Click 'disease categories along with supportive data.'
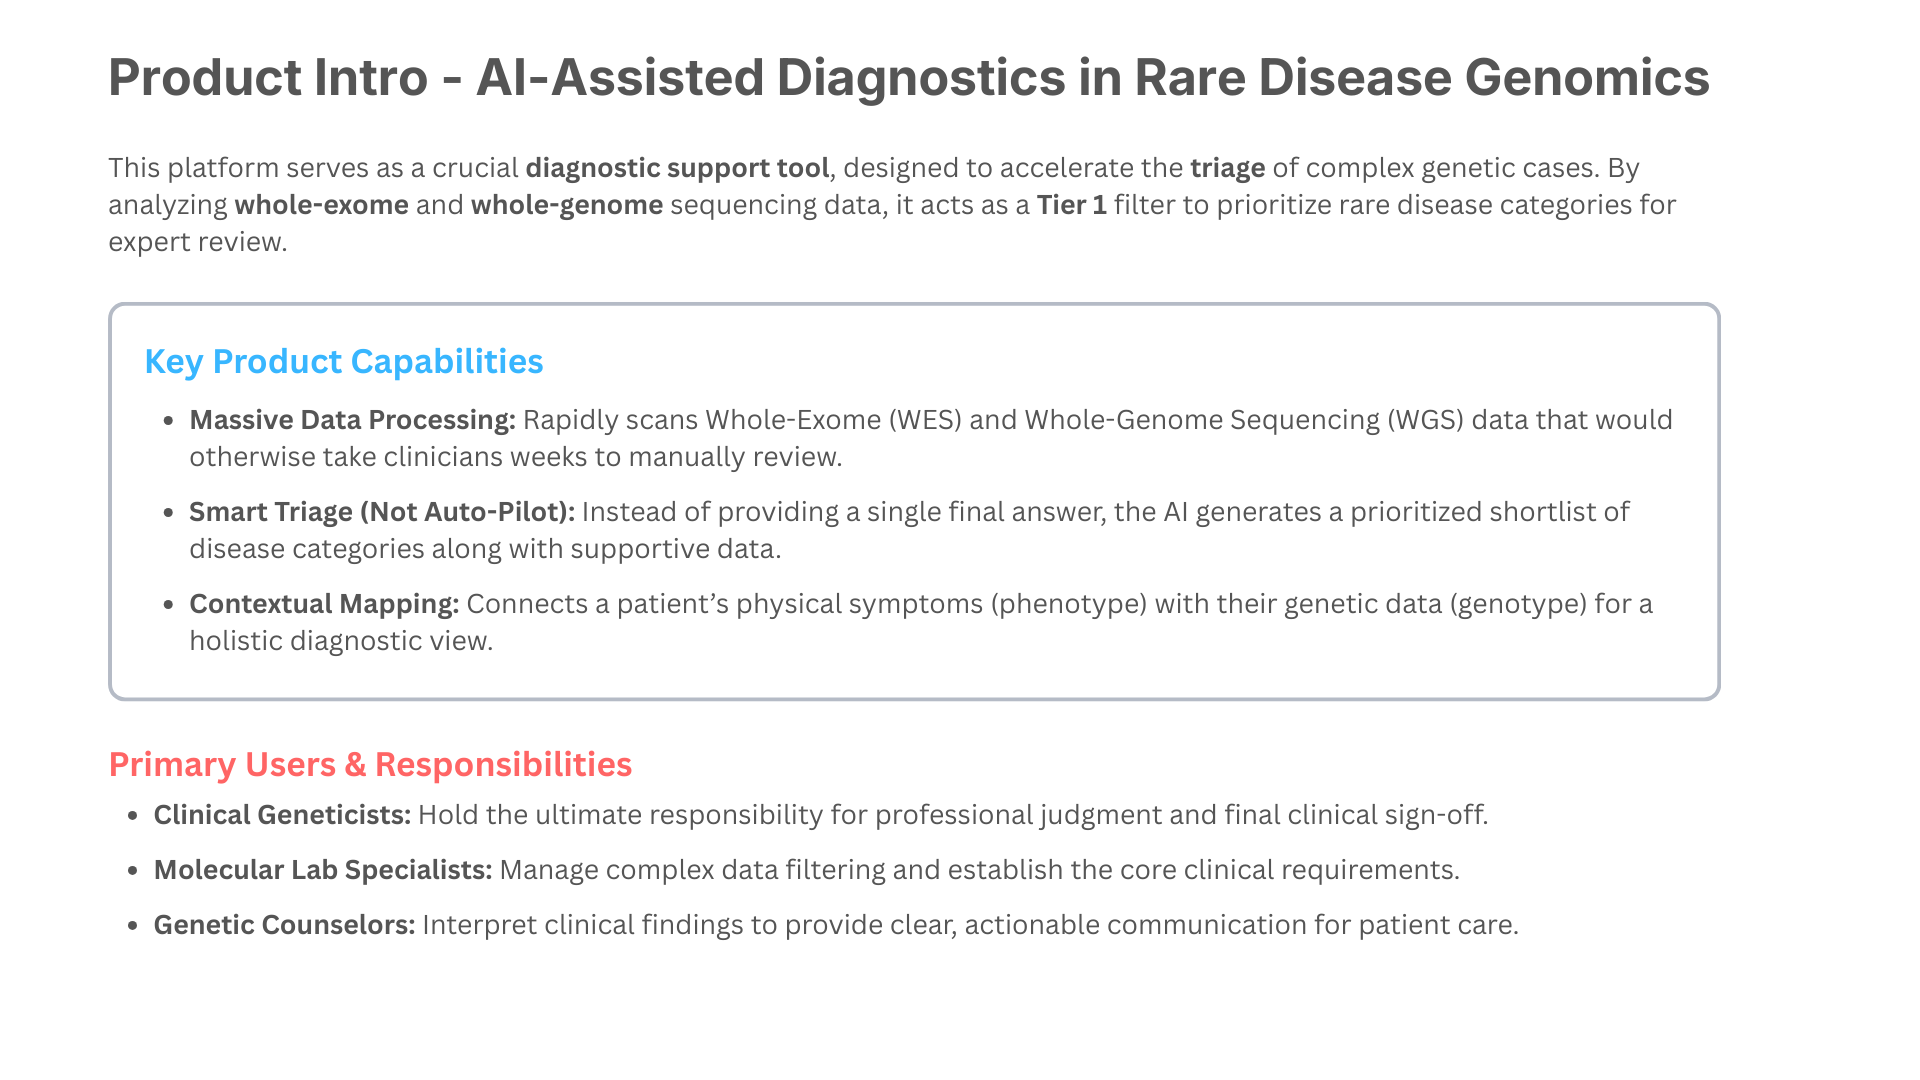Viewport: 1920px width, 1080px height. click(485, 549)
